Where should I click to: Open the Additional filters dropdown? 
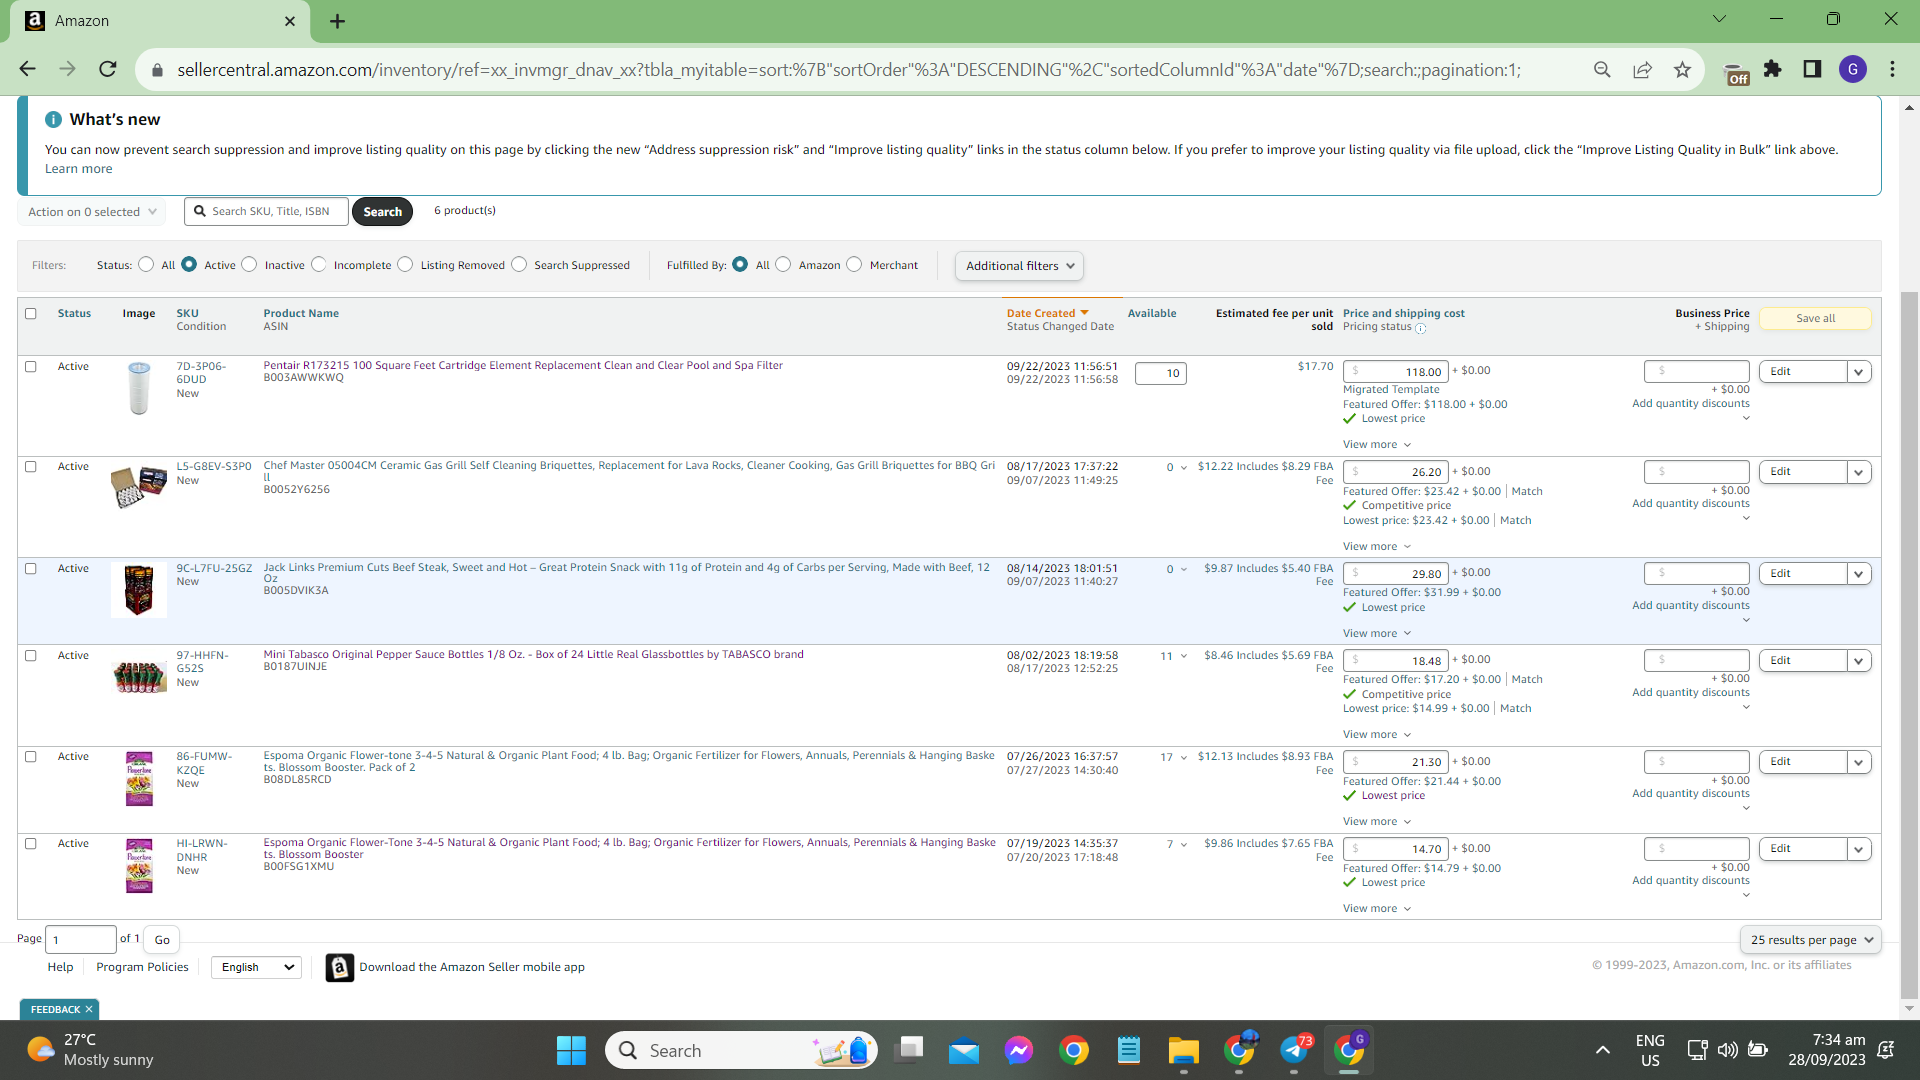1019,265
